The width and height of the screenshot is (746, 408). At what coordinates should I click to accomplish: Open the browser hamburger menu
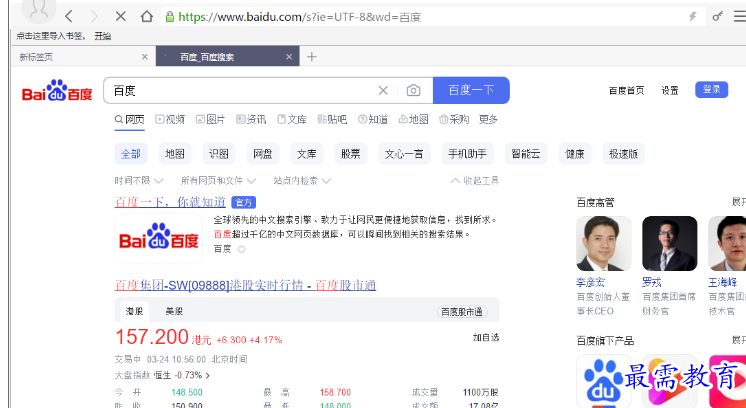tap(740, 17)
